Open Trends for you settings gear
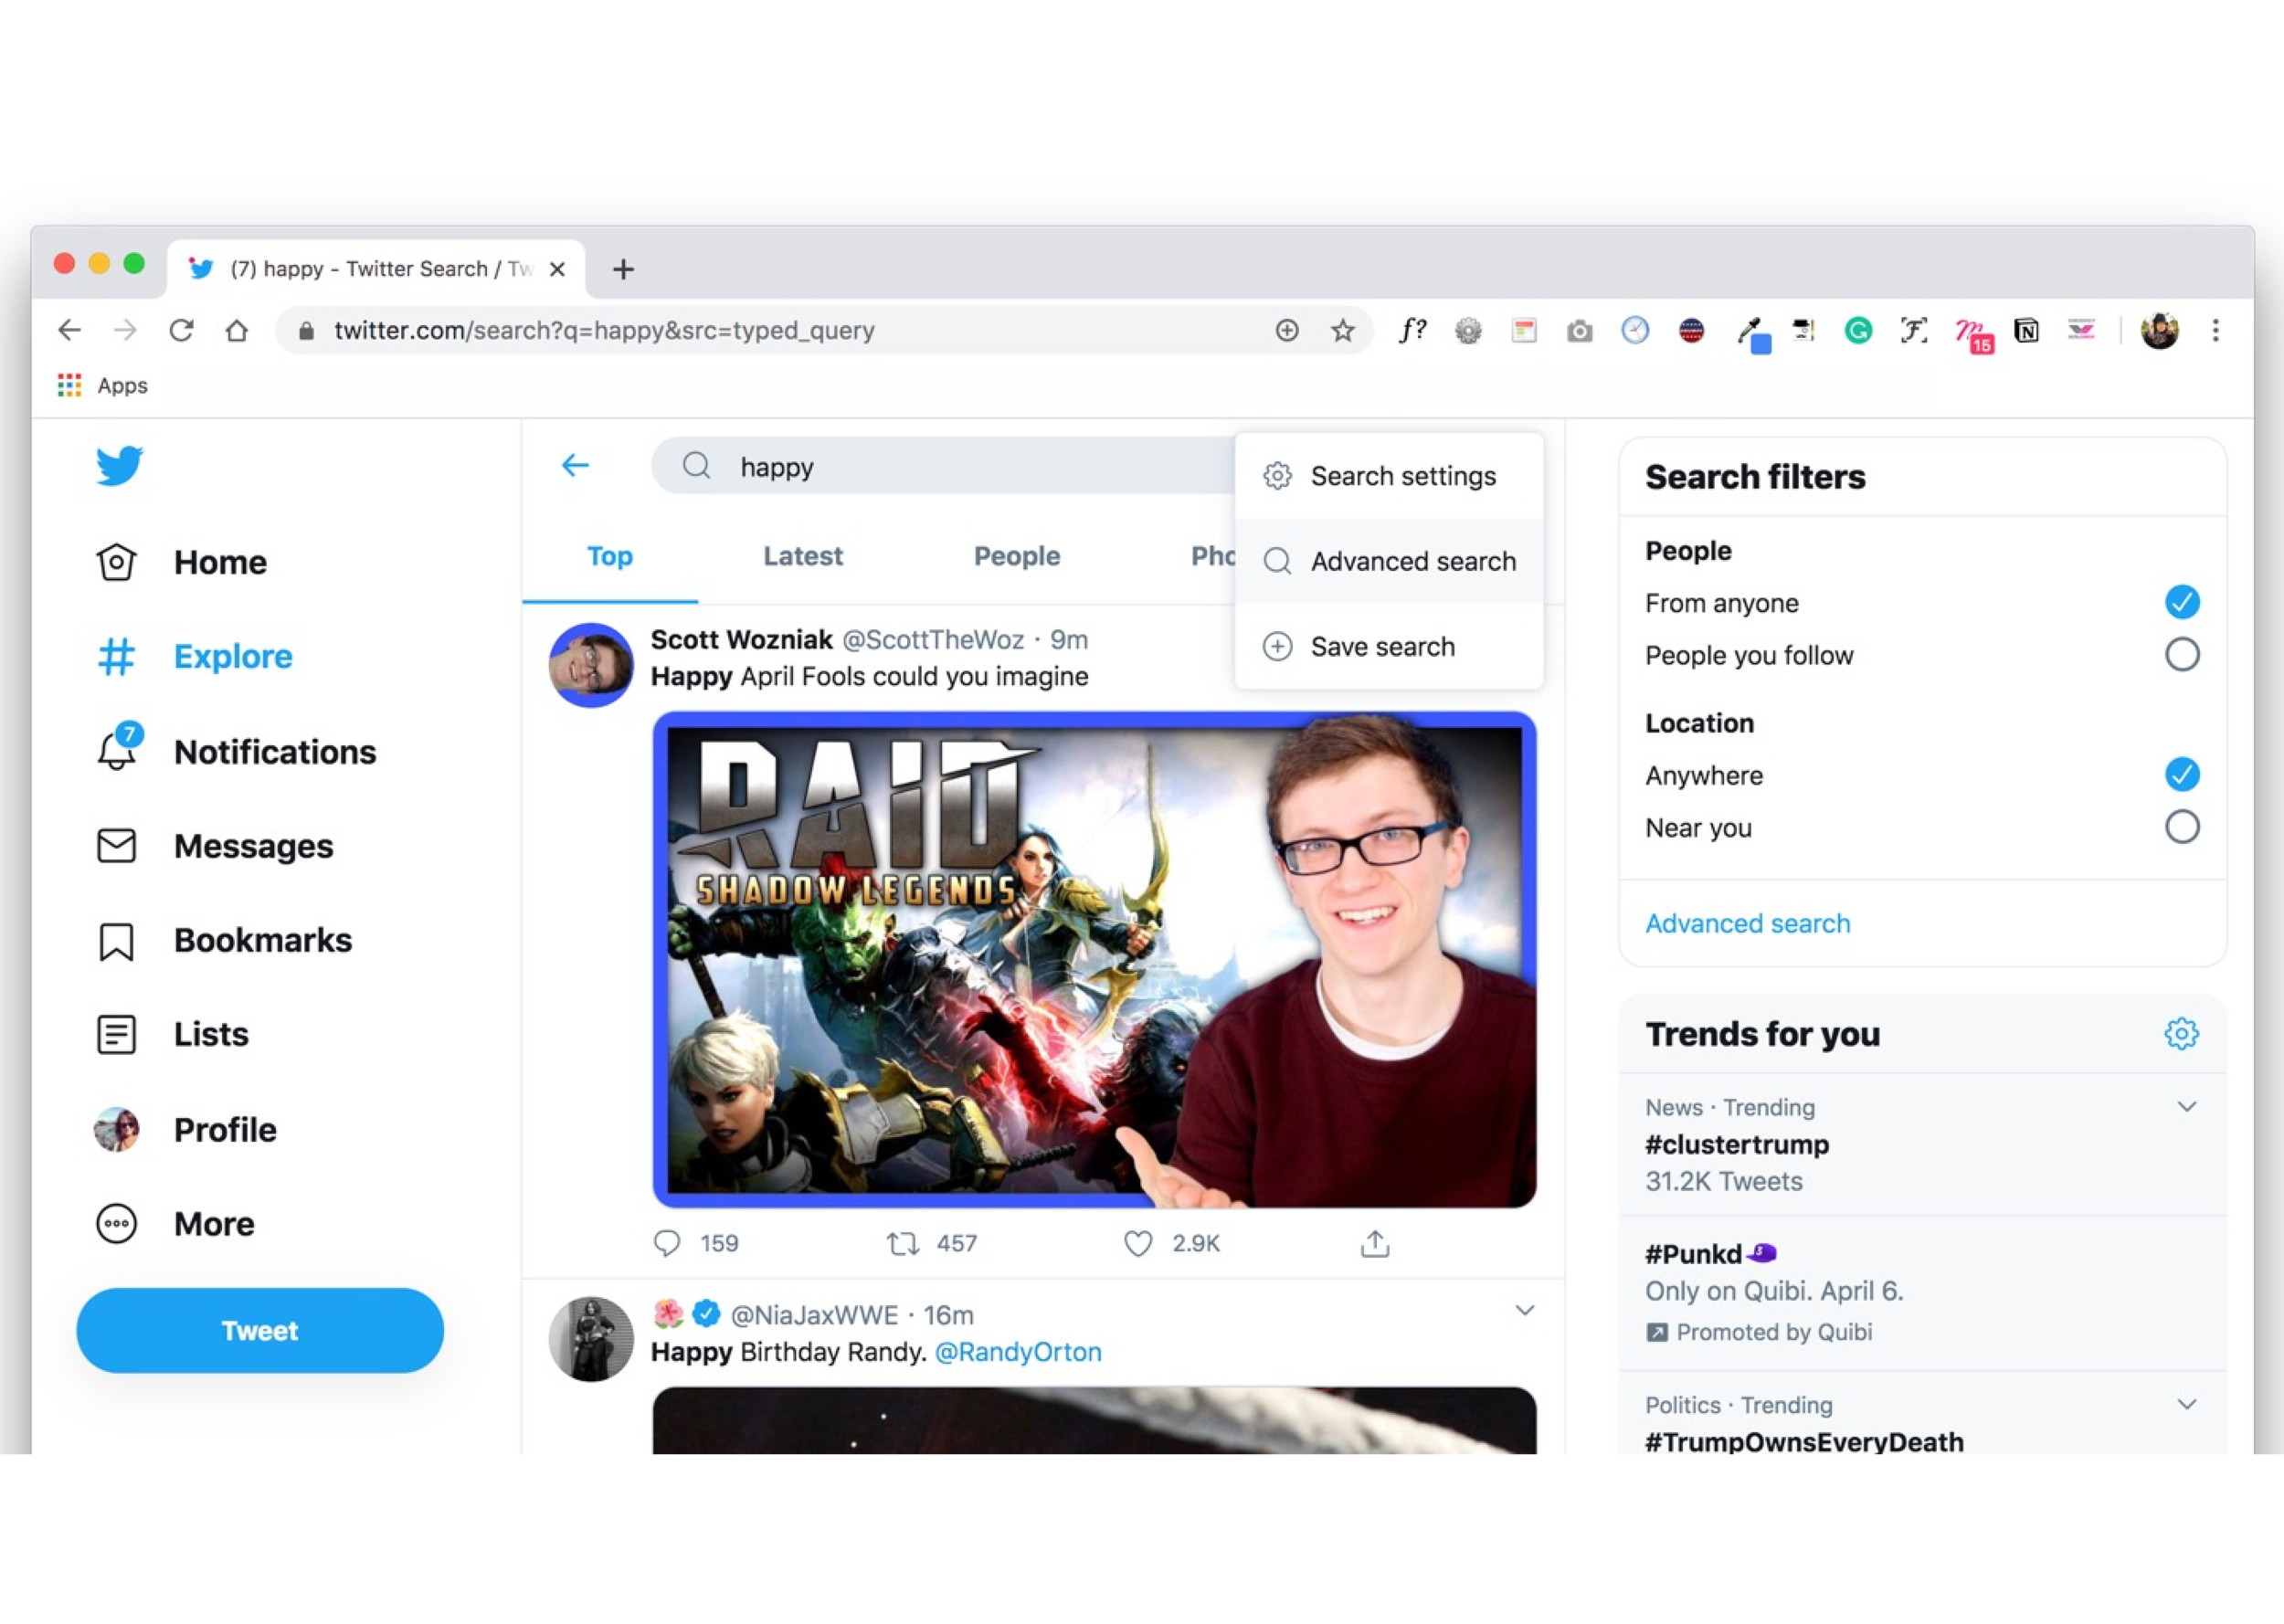Screen dimensions: 2284x1624 pos(2181,1033)
